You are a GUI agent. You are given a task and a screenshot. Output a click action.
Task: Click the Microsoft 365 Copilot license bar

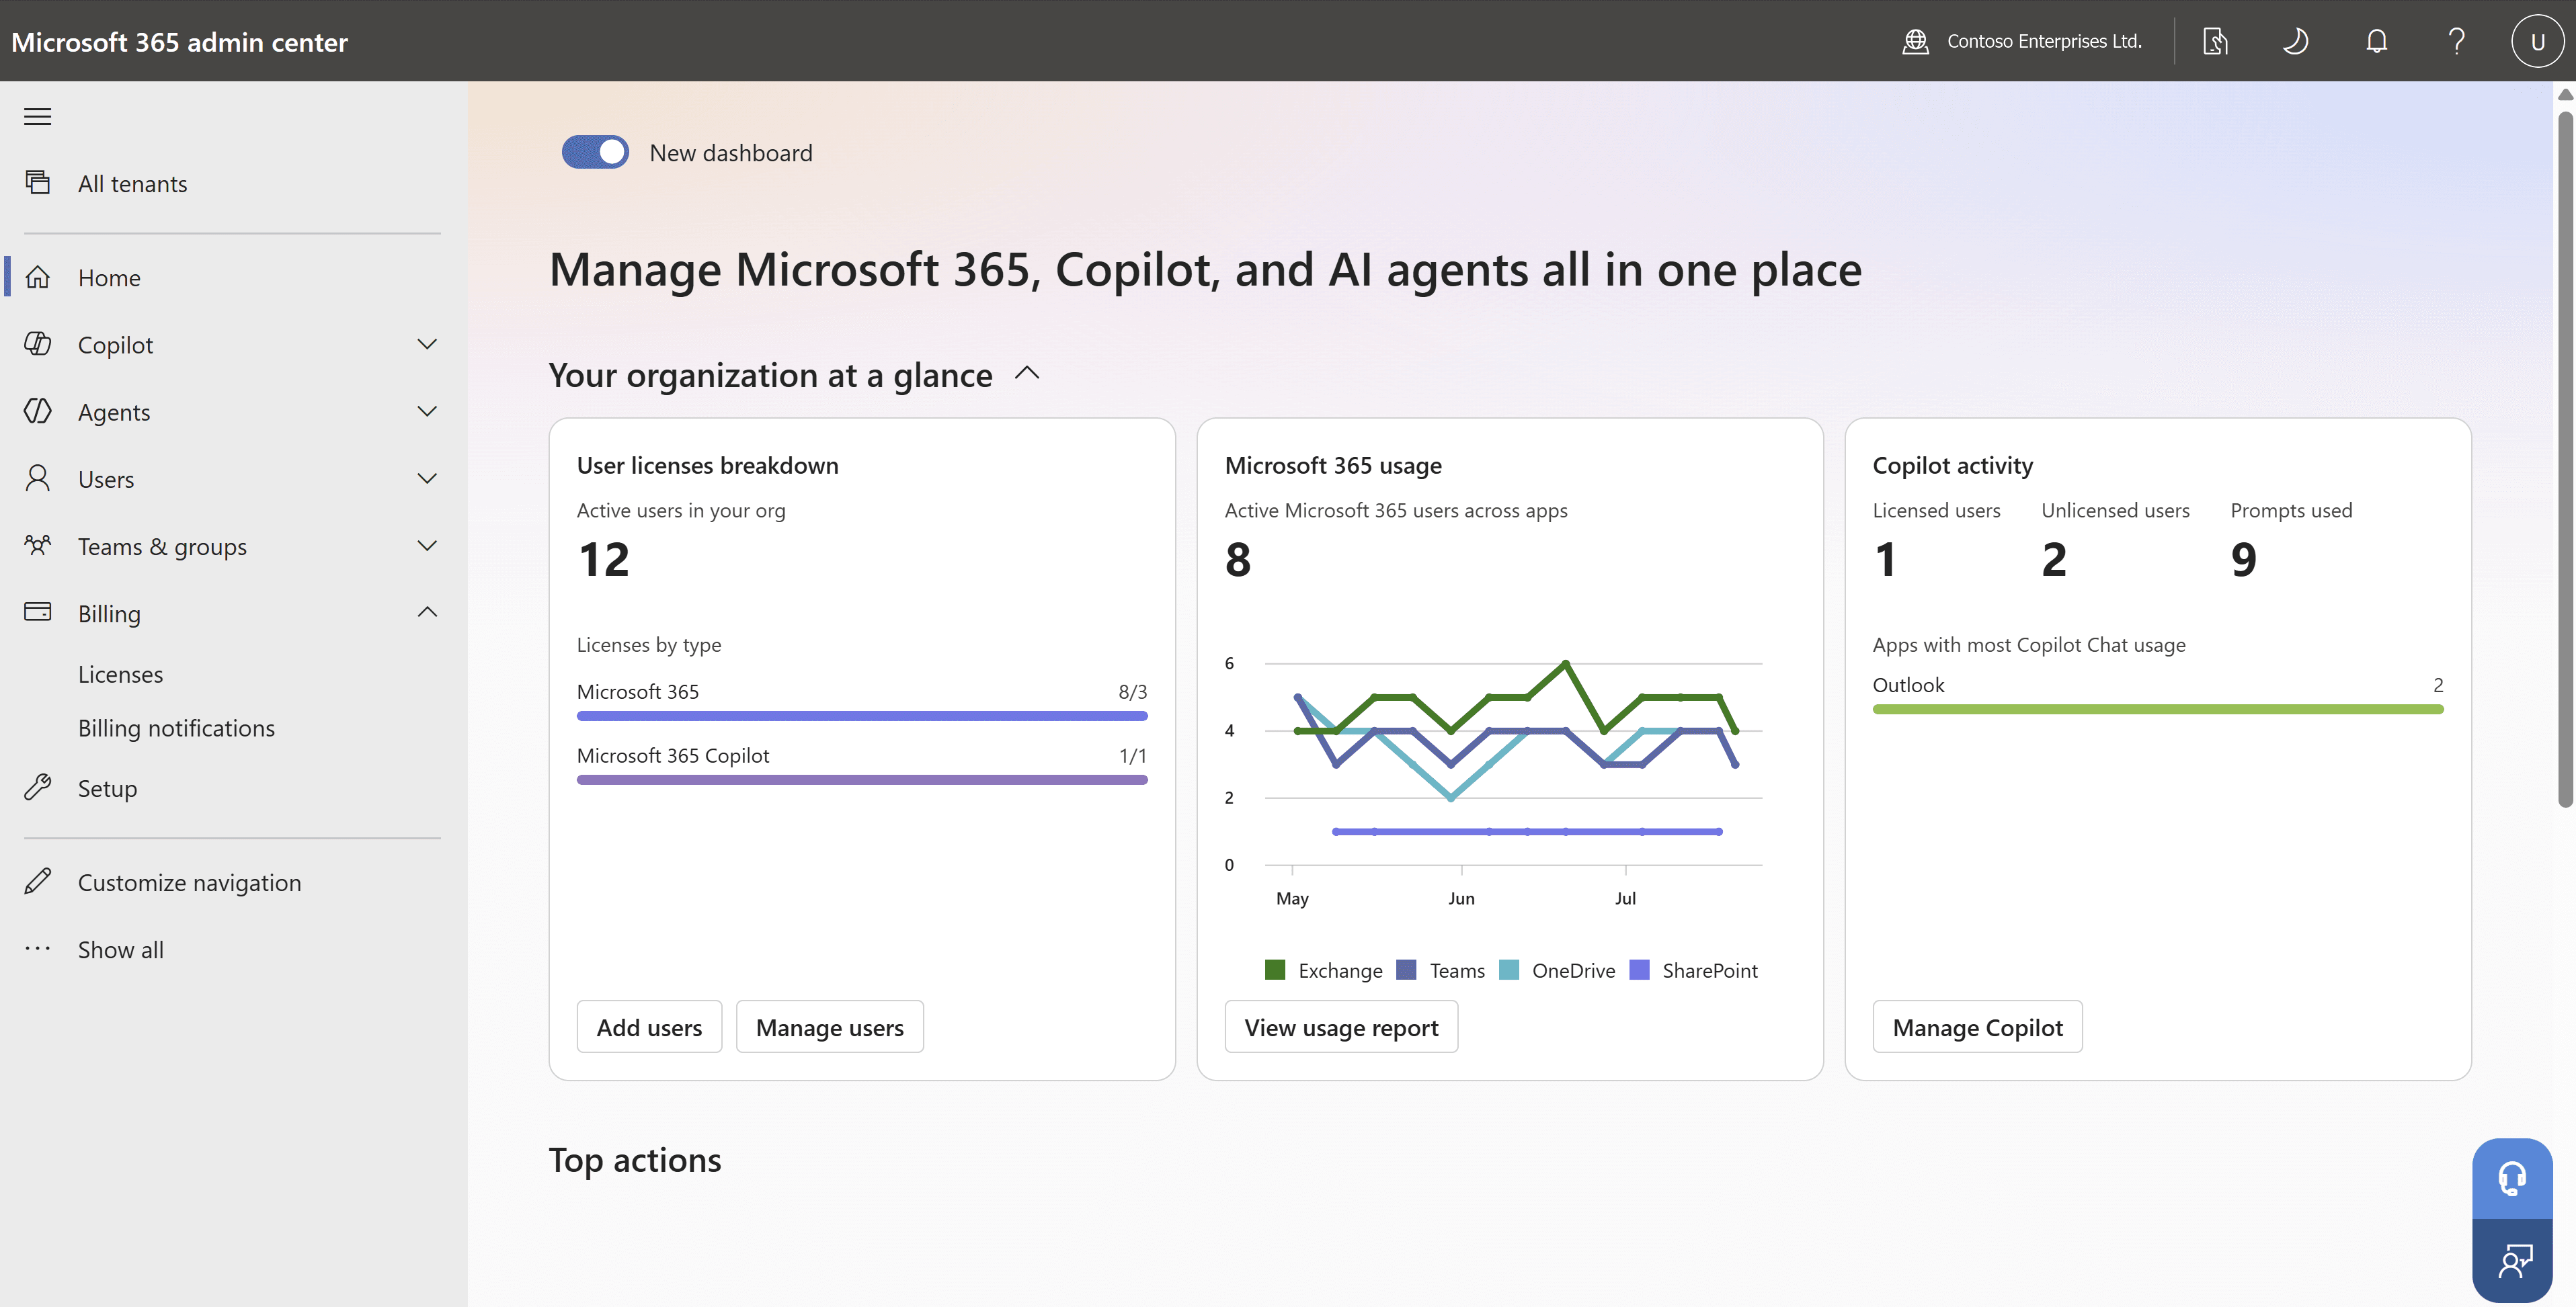coord(862,780)
